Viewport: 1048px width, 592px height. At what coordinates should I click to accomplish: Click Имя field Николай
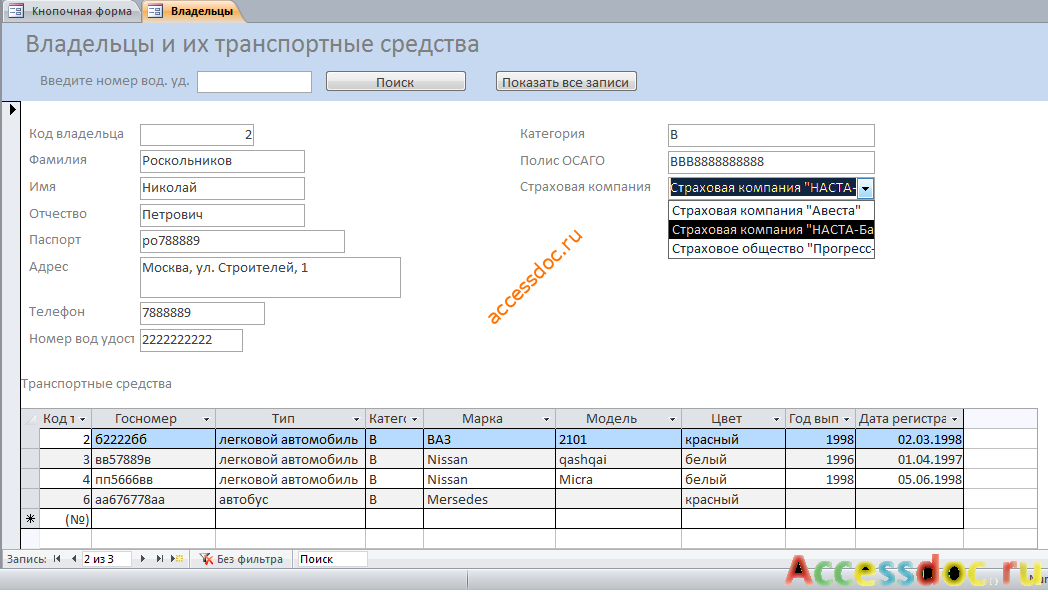pyautogui.click(x=222, y=188)
